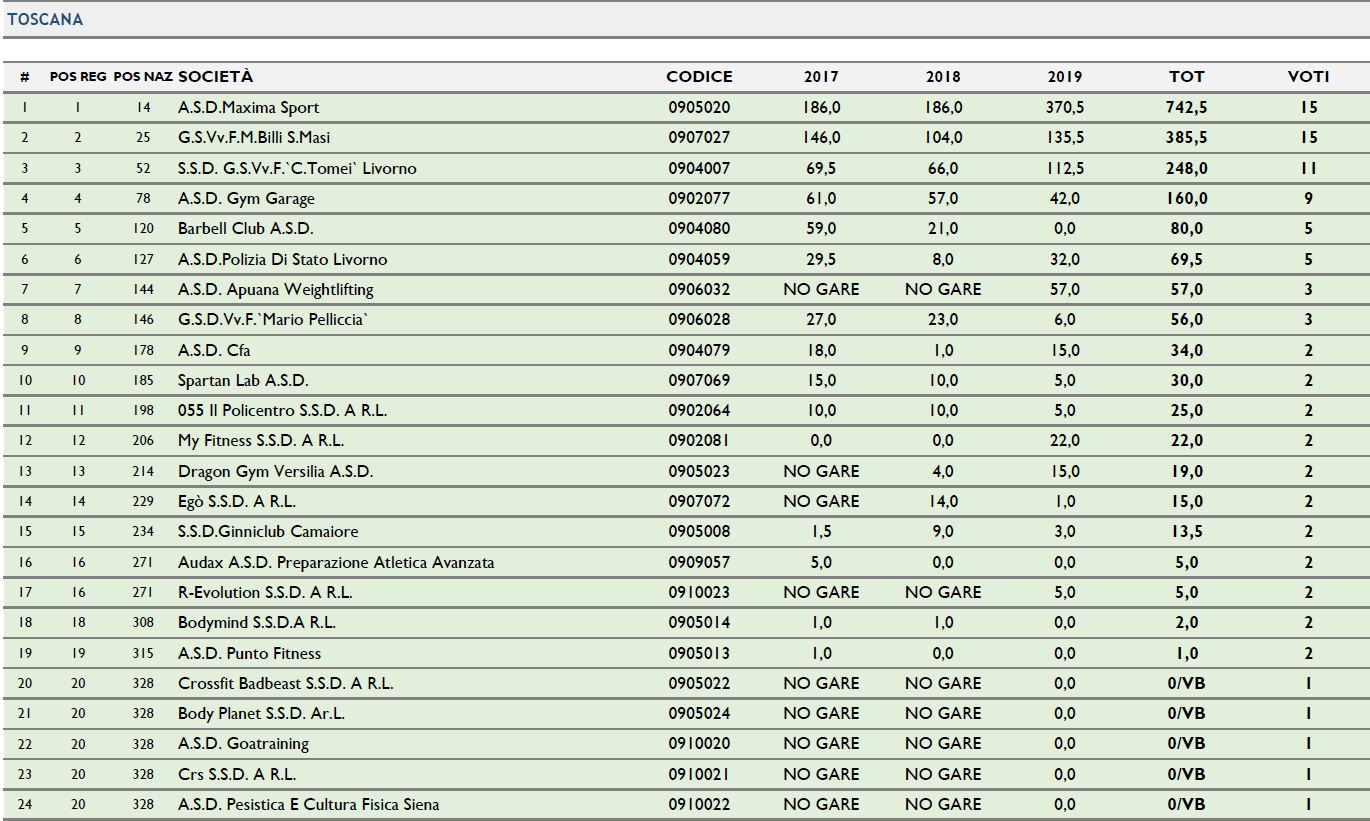Viewport: 1370px width, 821px height.
Task: Click Crossfit Badbeast S.S.D. A R.L.
Action: (286, 683)
